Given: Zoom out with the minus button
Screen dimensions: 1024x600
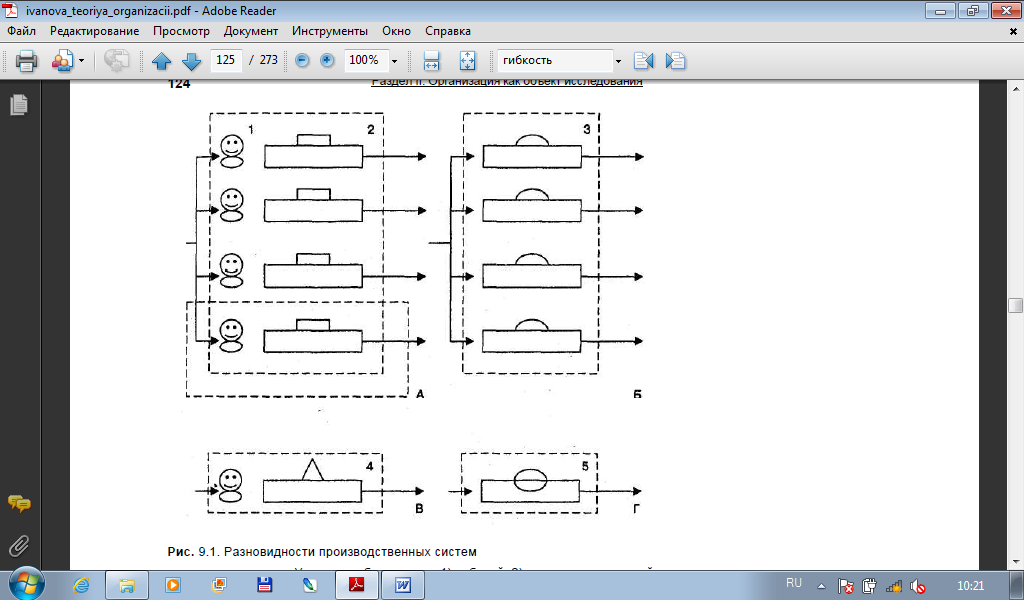Looking at the screenshot, I should (302, 61).
